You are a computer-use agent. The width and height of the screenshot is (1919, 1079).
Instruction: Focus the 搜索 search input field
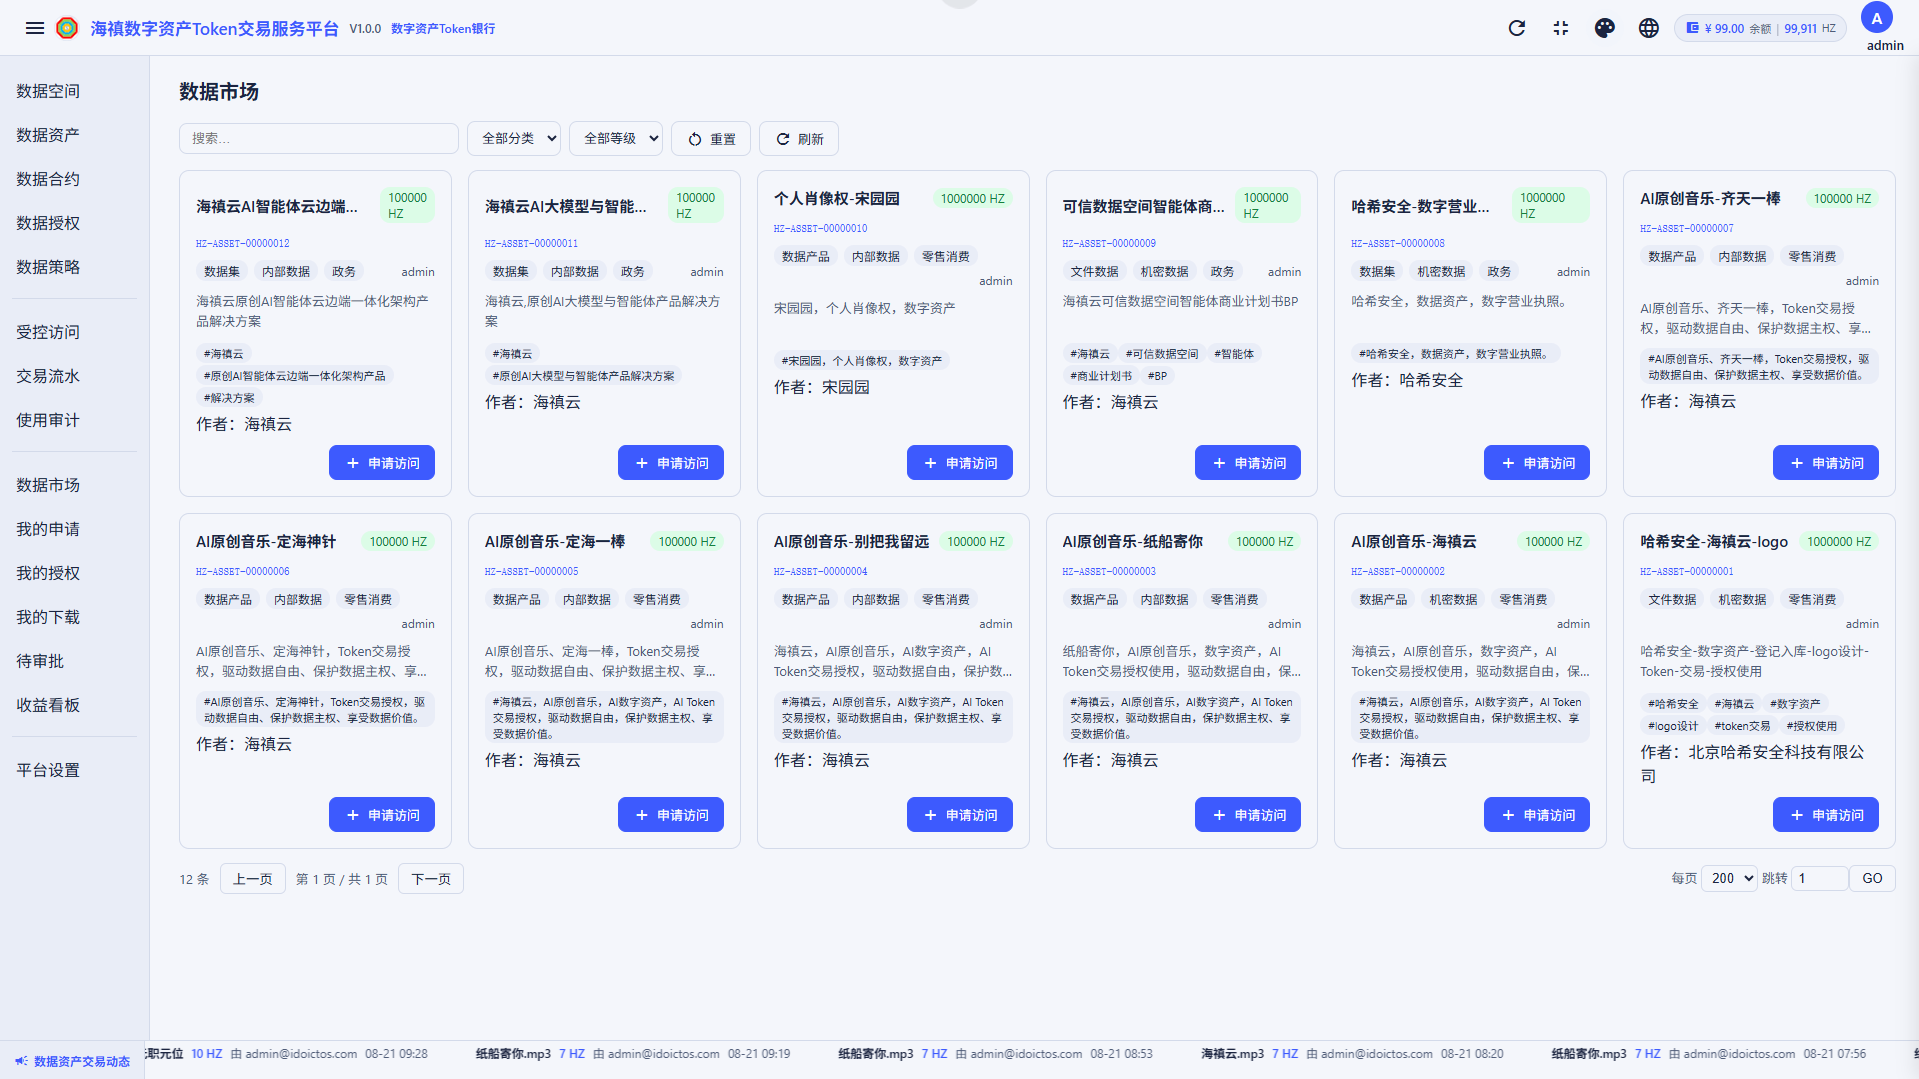tap(319, 139)
